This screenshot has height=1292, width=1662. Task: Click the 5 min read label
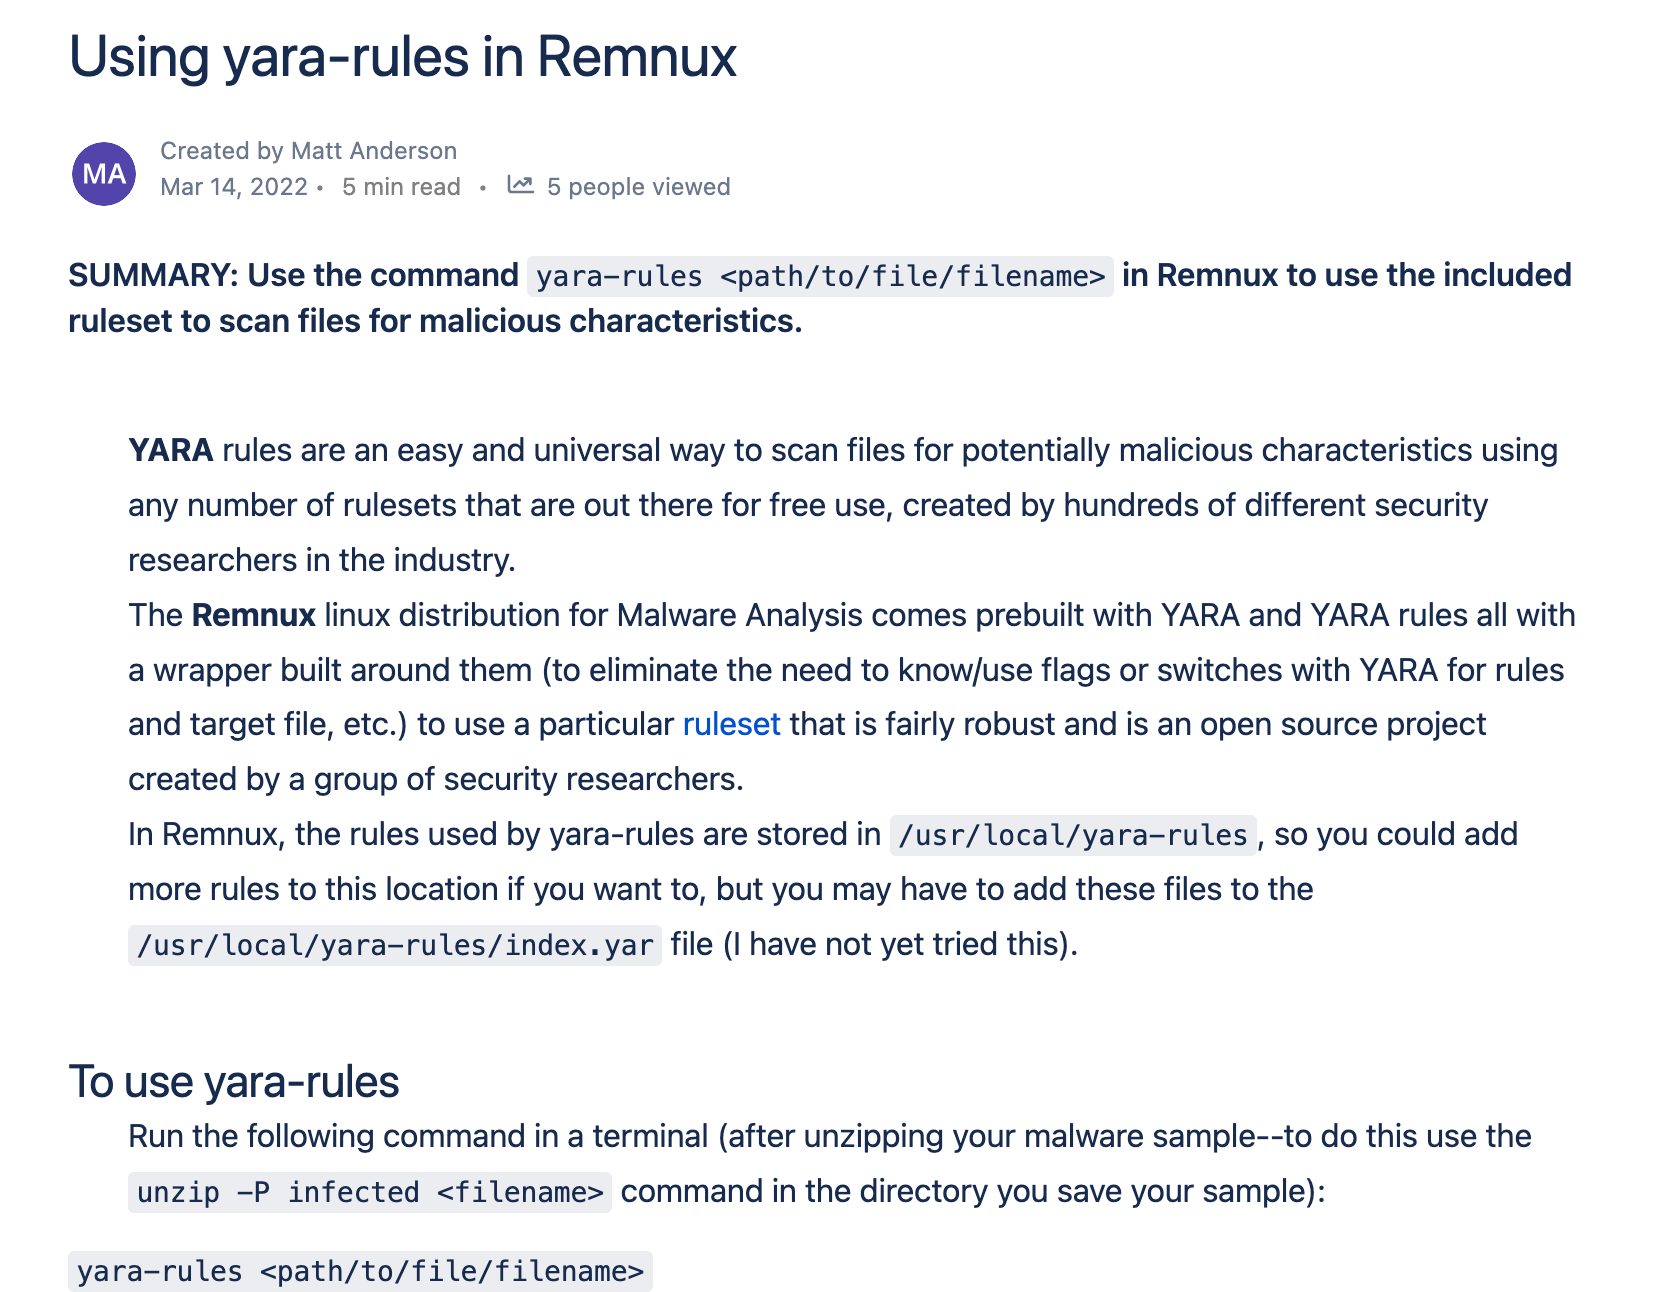pos(401,187)
